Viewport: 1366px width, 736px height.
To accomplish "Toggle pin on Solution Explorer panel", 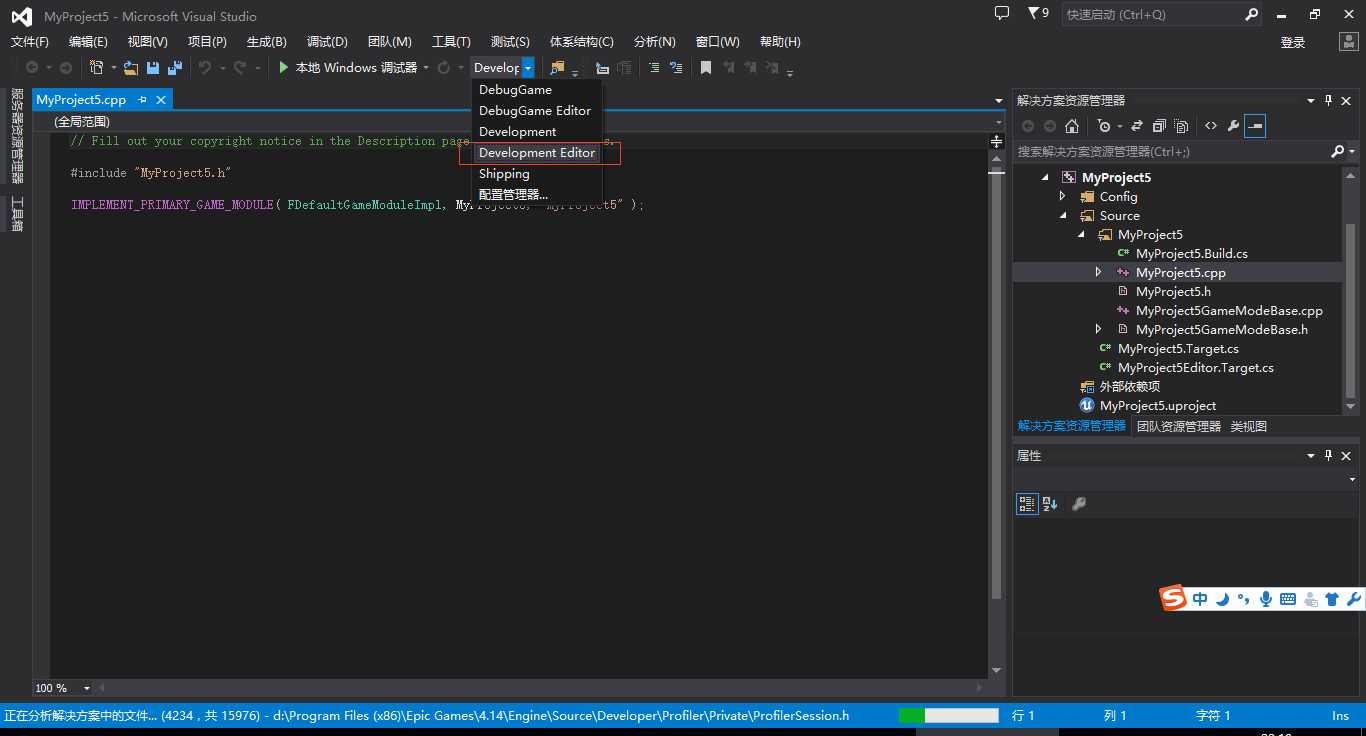I will click(1329, 100).
